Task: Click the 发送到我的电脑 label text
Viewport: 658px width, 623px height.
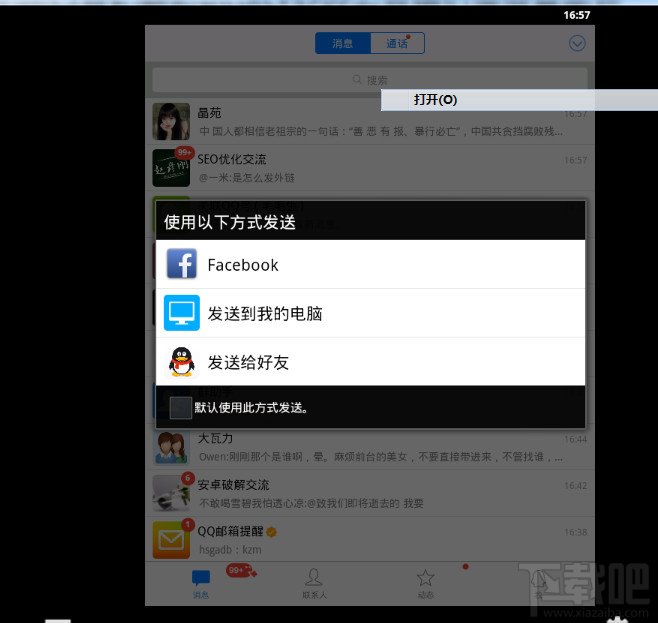Action: [265, 314]
